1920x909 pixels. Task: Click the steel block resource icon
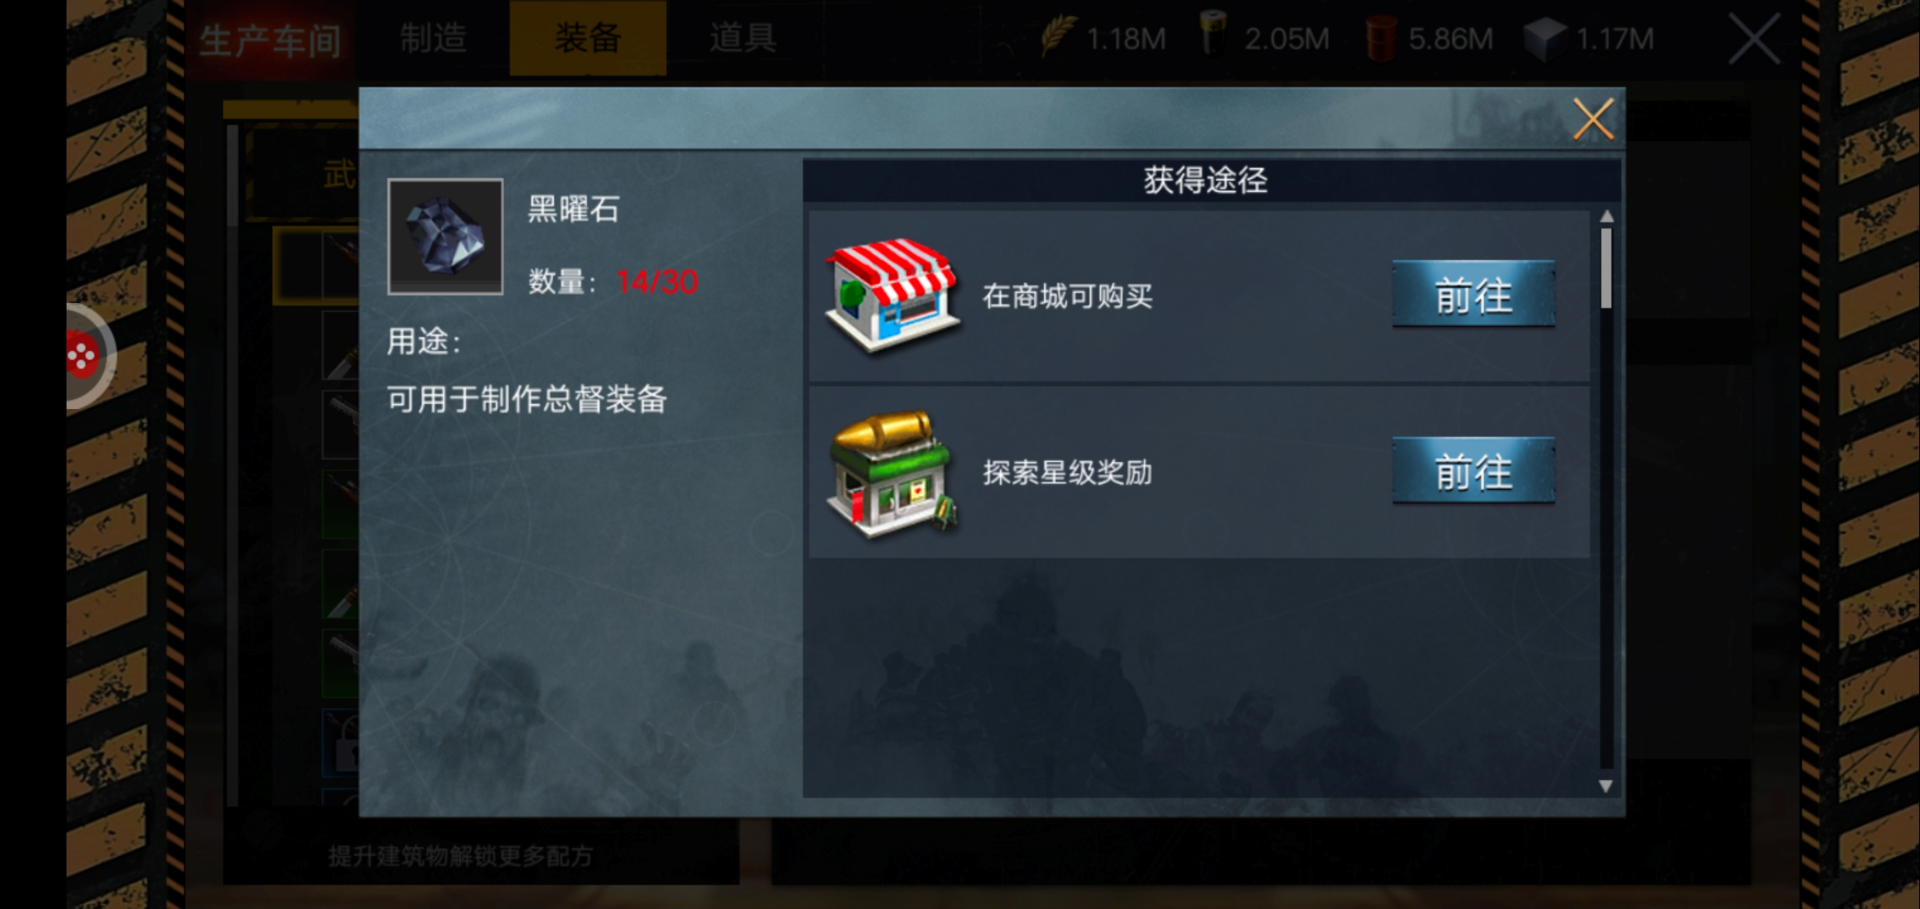(x=1544, y=38)
